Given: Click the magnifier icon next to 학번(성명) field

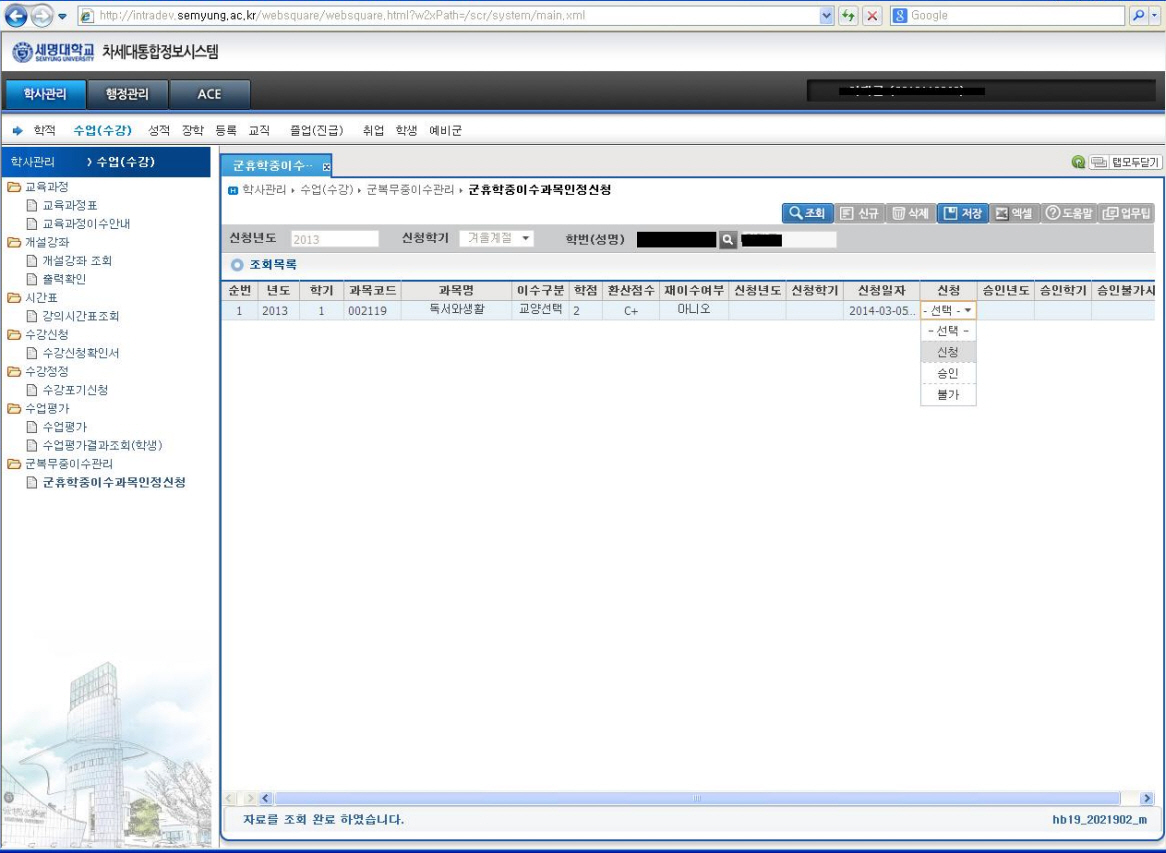Looking at the screenshot, I should pyautogui.click(x=728, y=239).
